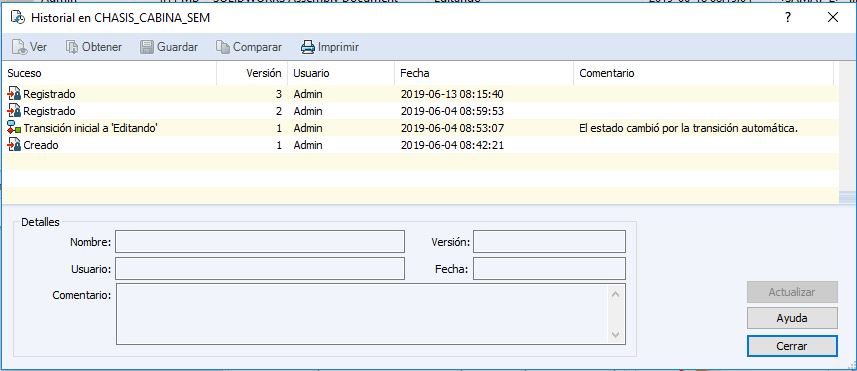Click the Creado row icon
This screenshot has height=371, width=857.
pos(14,145)
